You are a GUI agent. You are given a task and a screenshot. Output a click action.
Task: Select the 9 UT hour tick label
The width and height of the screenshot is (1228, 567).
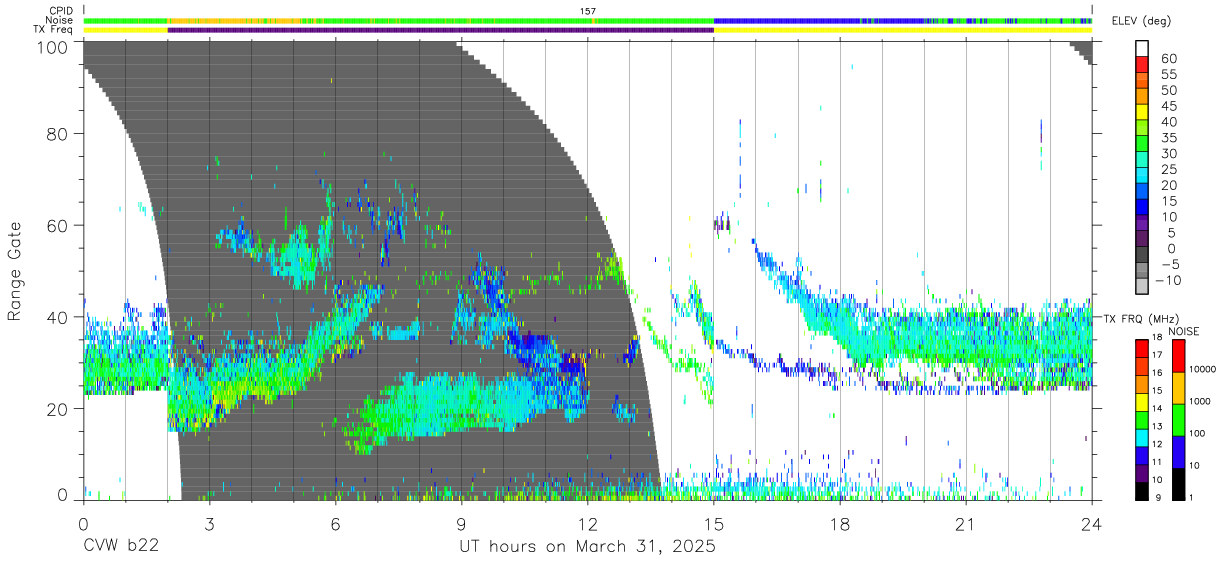tap(461, 524)
